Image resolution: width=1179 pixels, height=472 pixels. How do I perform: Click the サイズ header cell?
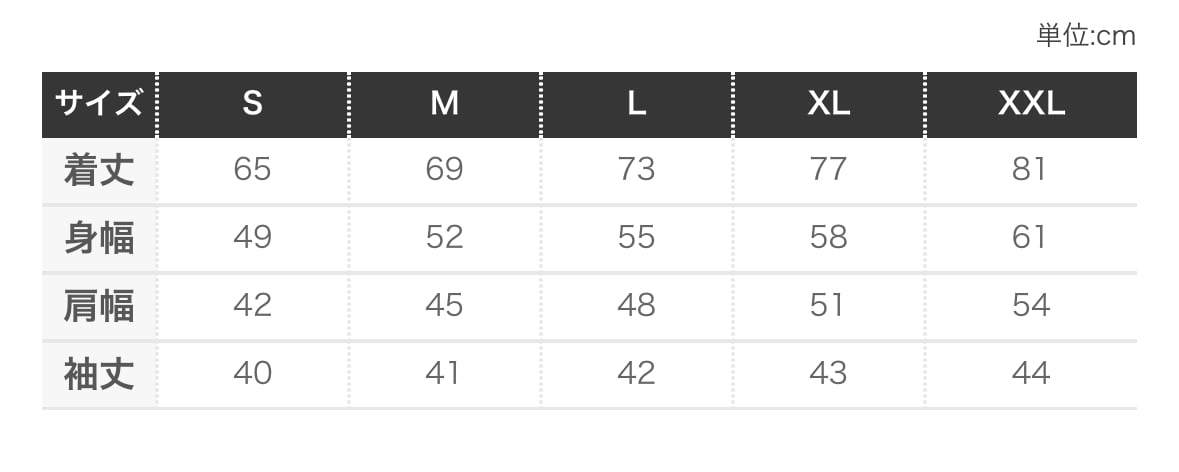(98, 104)
